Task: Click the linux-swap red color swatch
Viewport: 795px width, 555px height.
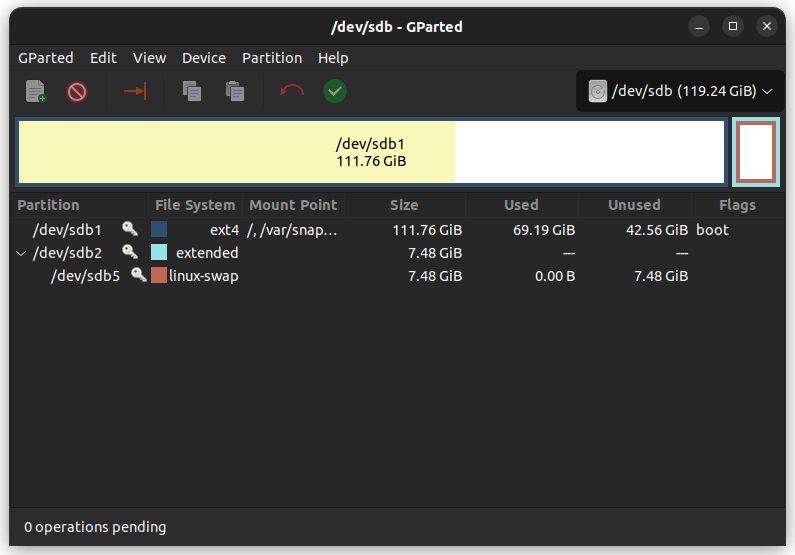Action: [x=159, y=275]
